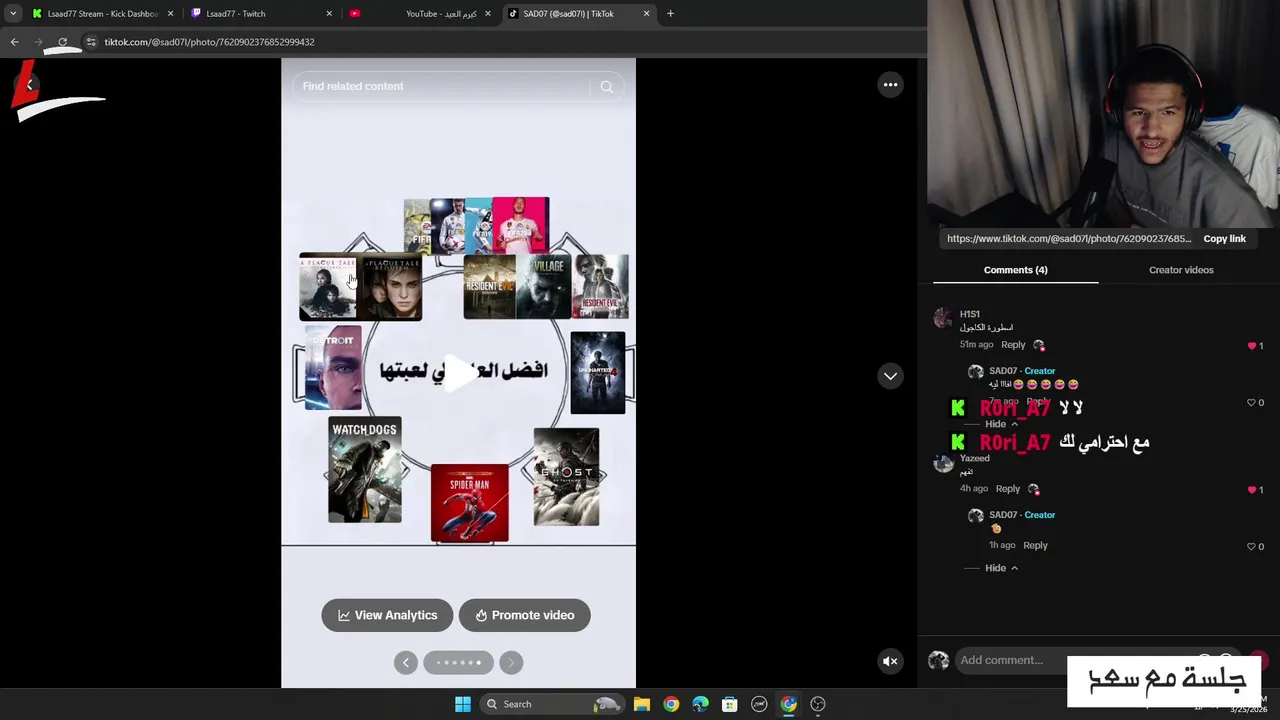Open a new browser tab

point(670,14)
